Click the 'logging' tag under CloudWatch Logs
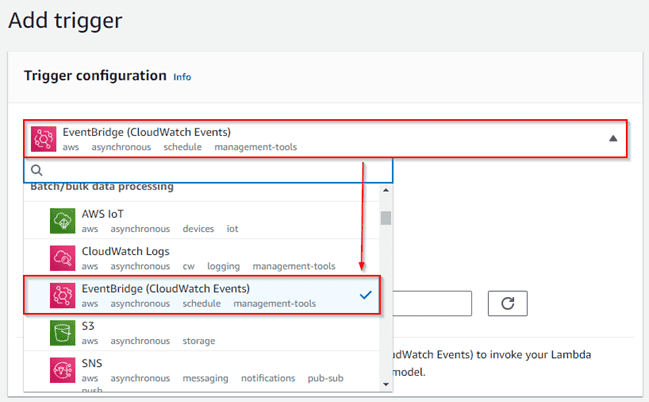Viewport: 649px width, 402px height. click(224, 266)
